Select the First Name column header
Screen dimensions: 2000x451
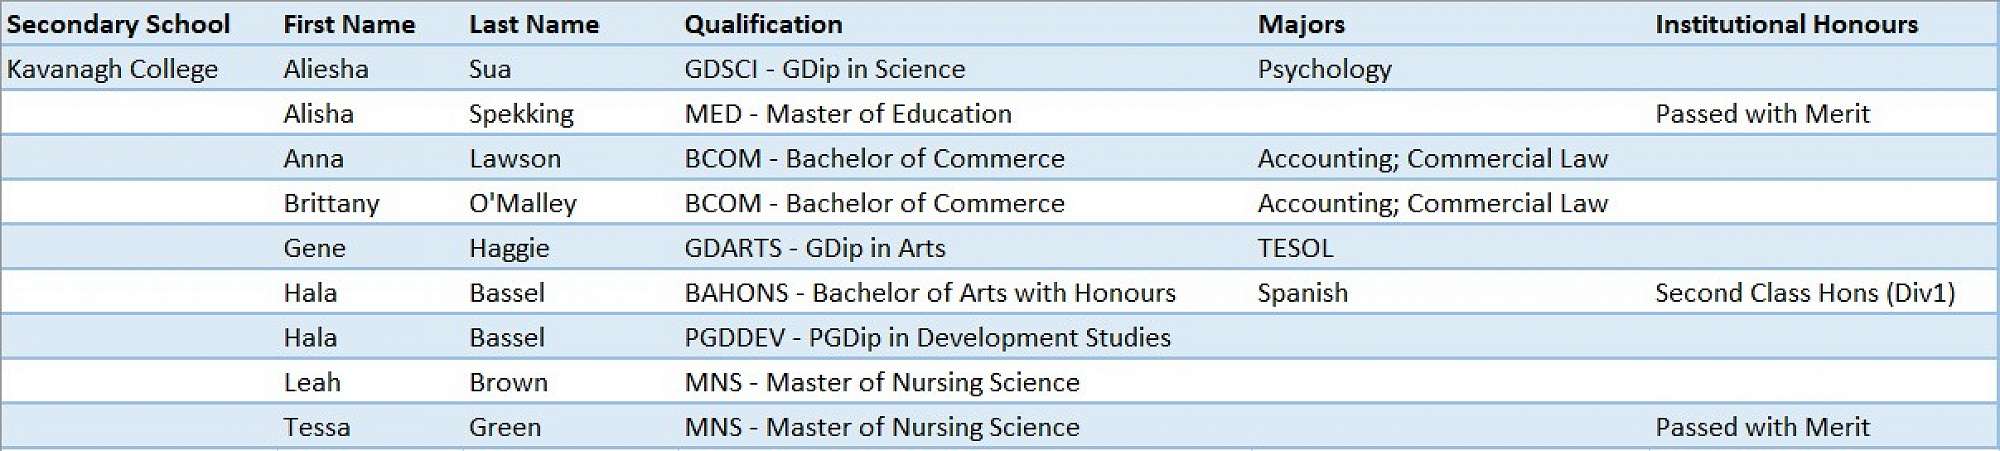(349, 24)
